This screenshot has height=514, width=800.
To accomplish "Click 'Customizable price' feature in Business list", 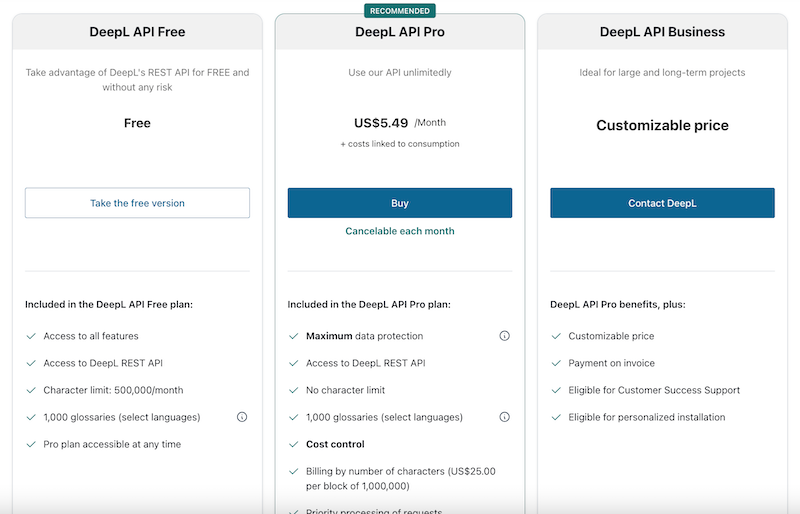I will coord(611,336).
